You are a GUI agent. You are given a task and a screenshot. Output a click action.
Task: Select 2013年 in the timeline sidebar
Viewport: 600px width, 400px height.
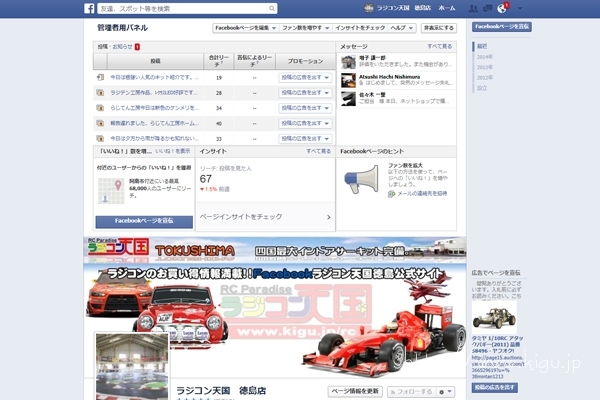click(x=483, y=67)
